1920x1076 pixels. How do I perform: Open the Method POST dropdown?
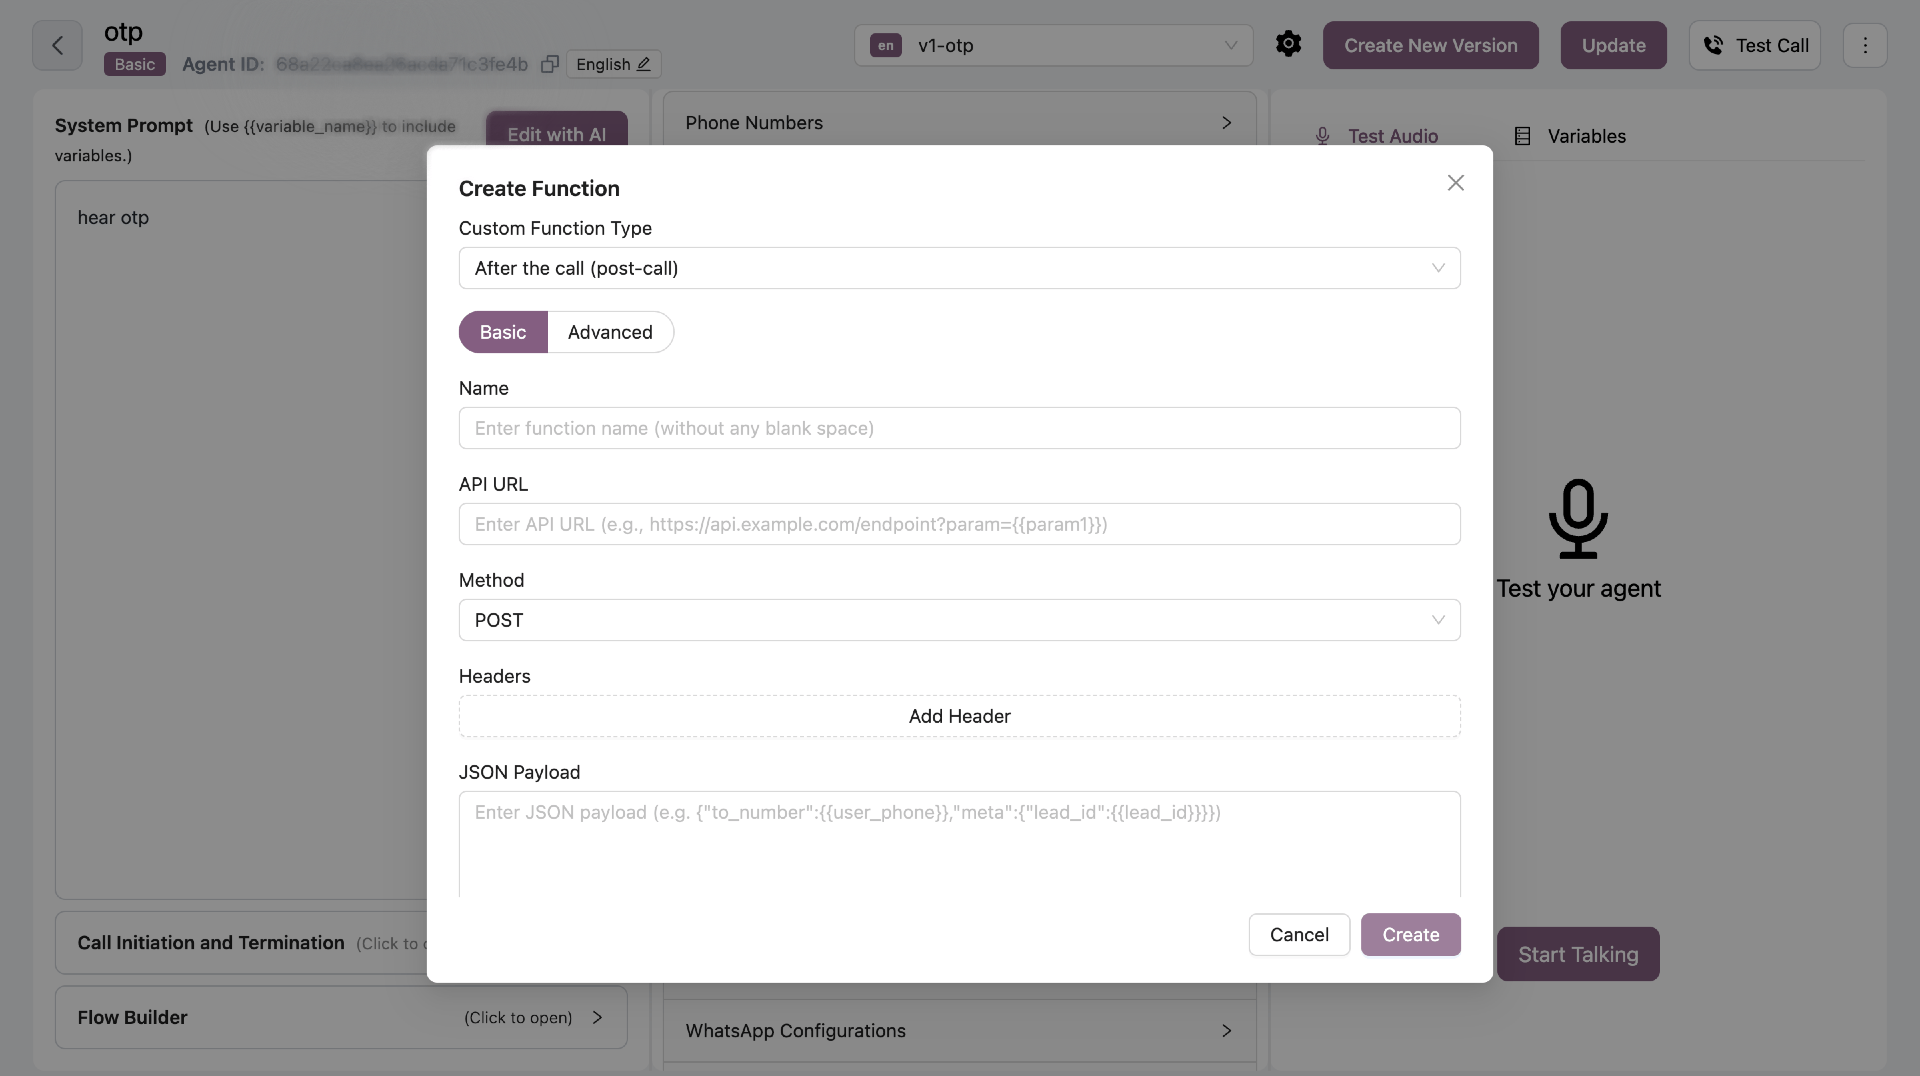[x=959, y=620]
